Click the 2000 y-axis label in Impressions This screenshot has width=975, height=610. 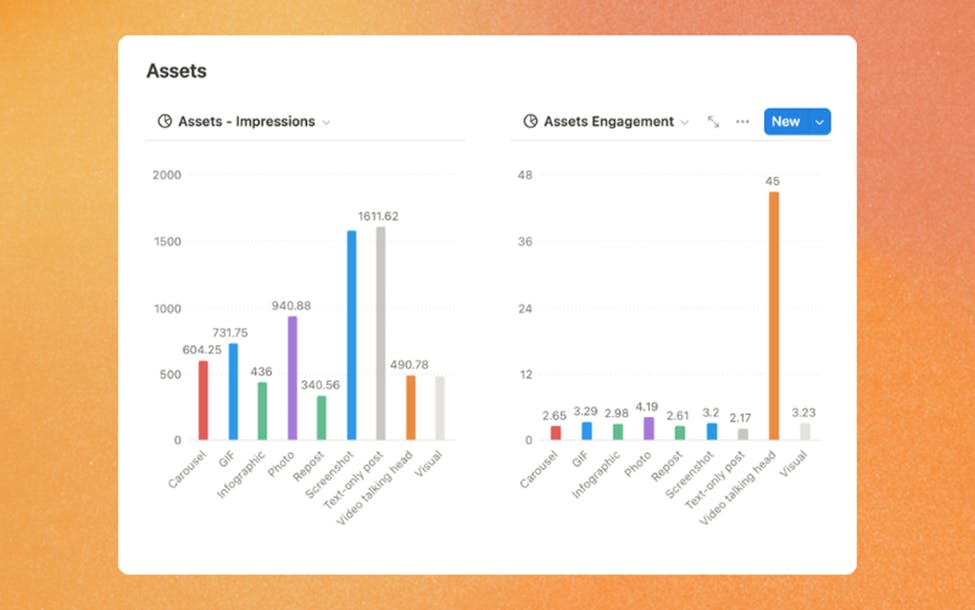click(x=167, y=175)
